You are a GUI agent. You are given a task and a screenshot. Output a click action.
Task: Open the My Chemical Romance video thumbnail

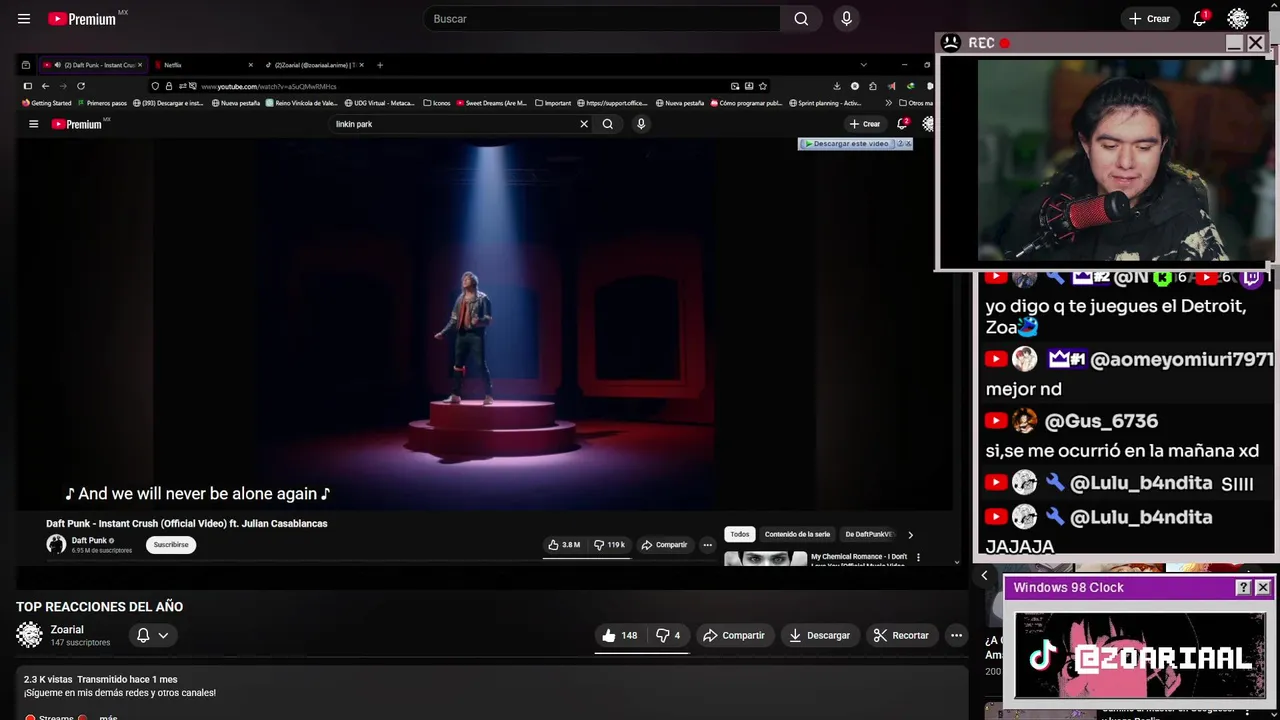click(765, 559)
